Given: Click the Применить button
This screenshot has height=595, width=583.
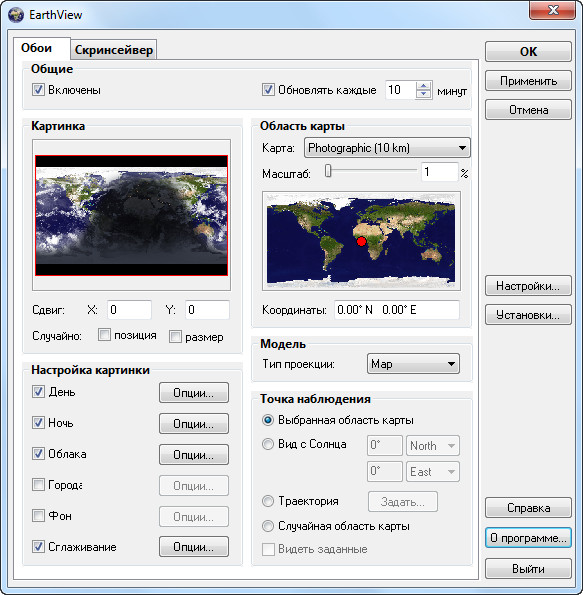Looking at the screenshot, I should pos(528,81).
